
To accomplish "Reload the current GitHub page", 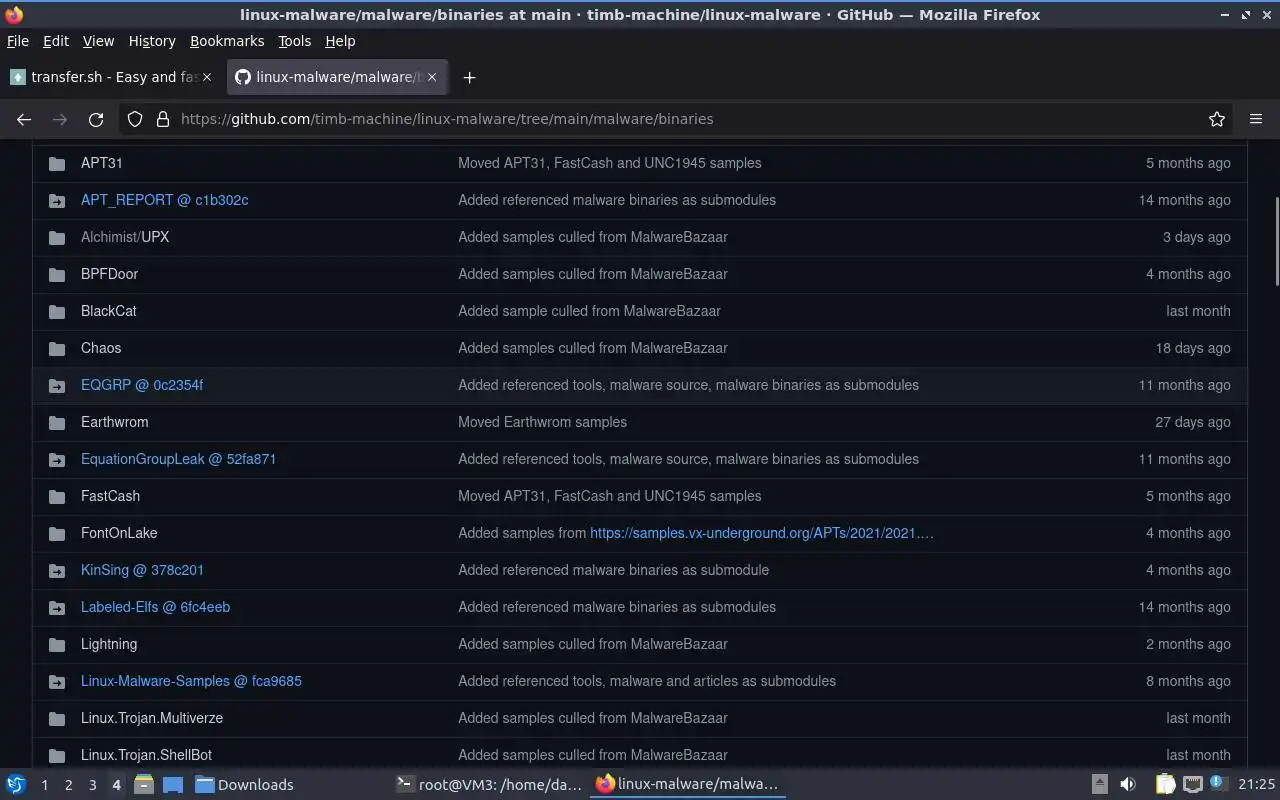I will (96, 119).
